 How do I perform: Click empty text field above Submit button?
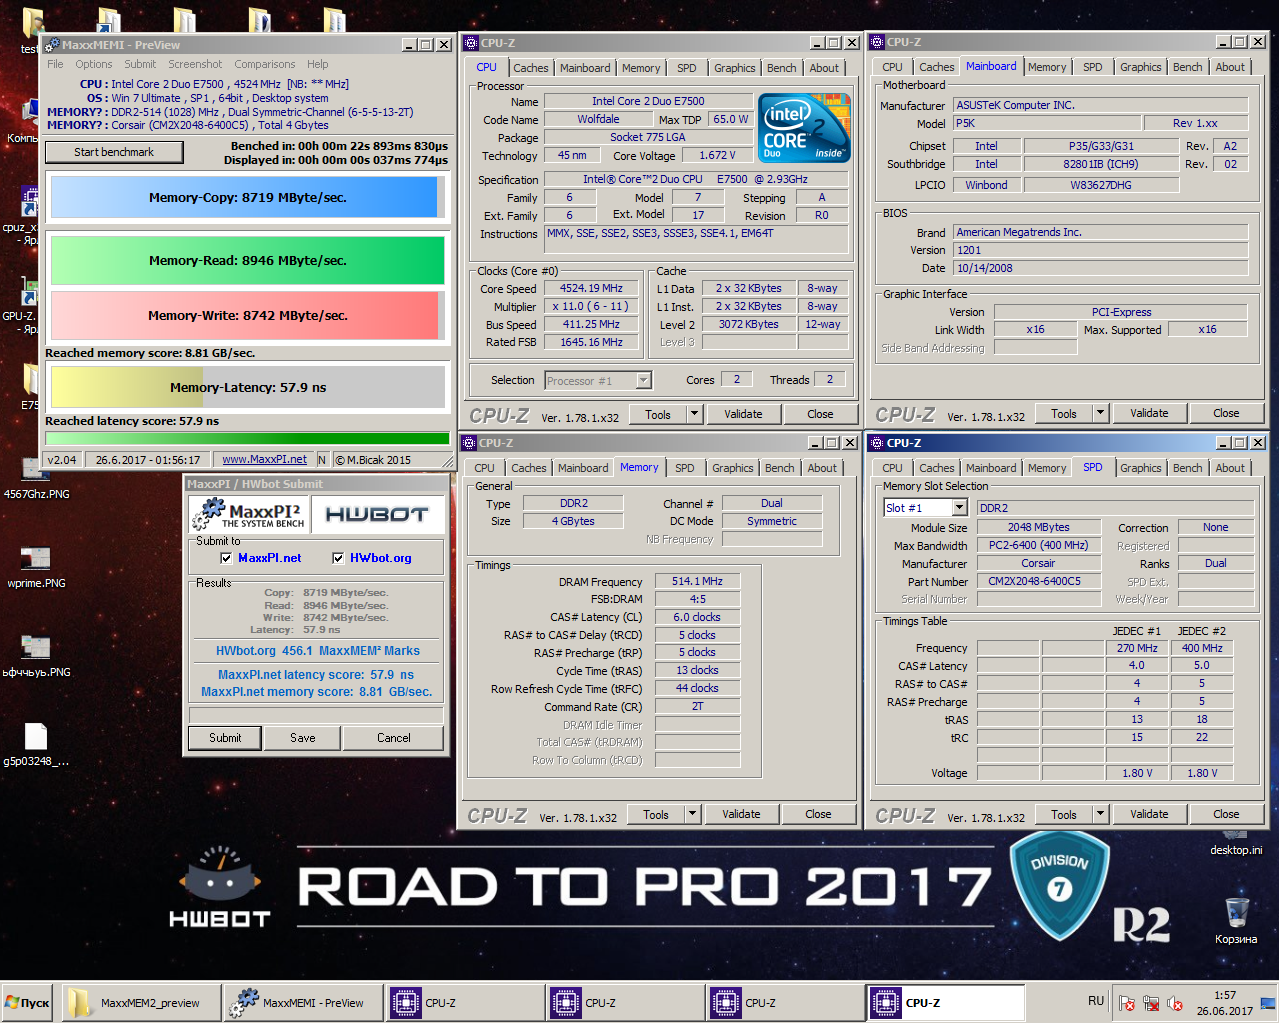(316, 715)
